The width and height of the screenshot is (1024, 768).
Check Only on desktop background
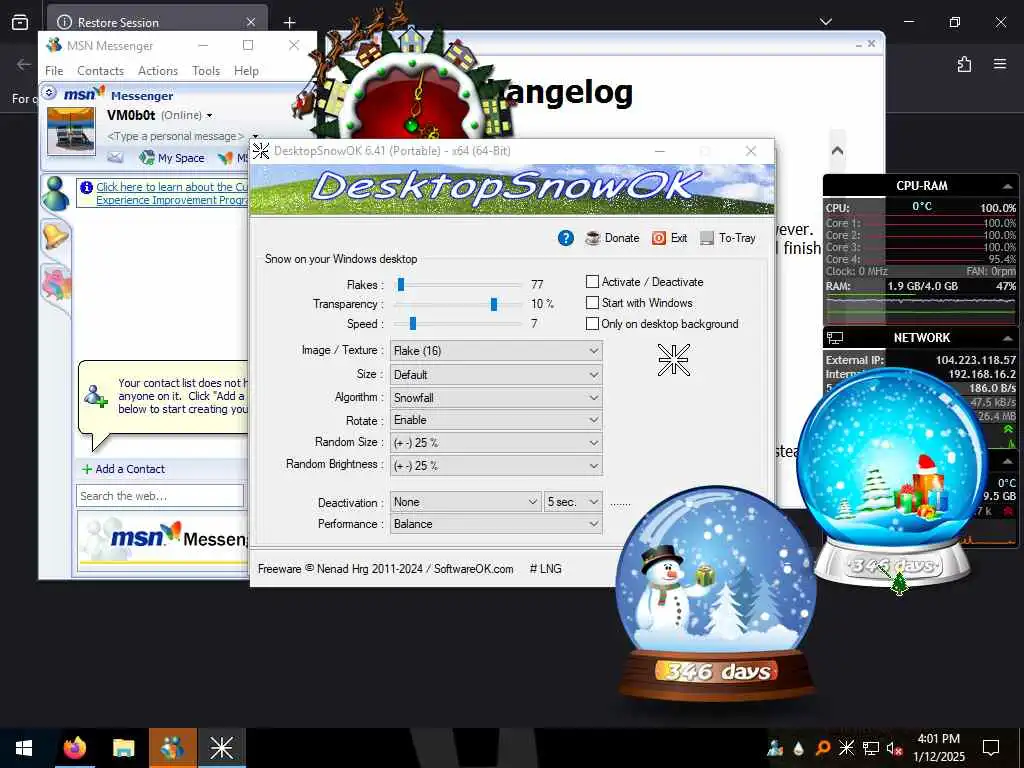pyautogui.click(x=592, y=323)
